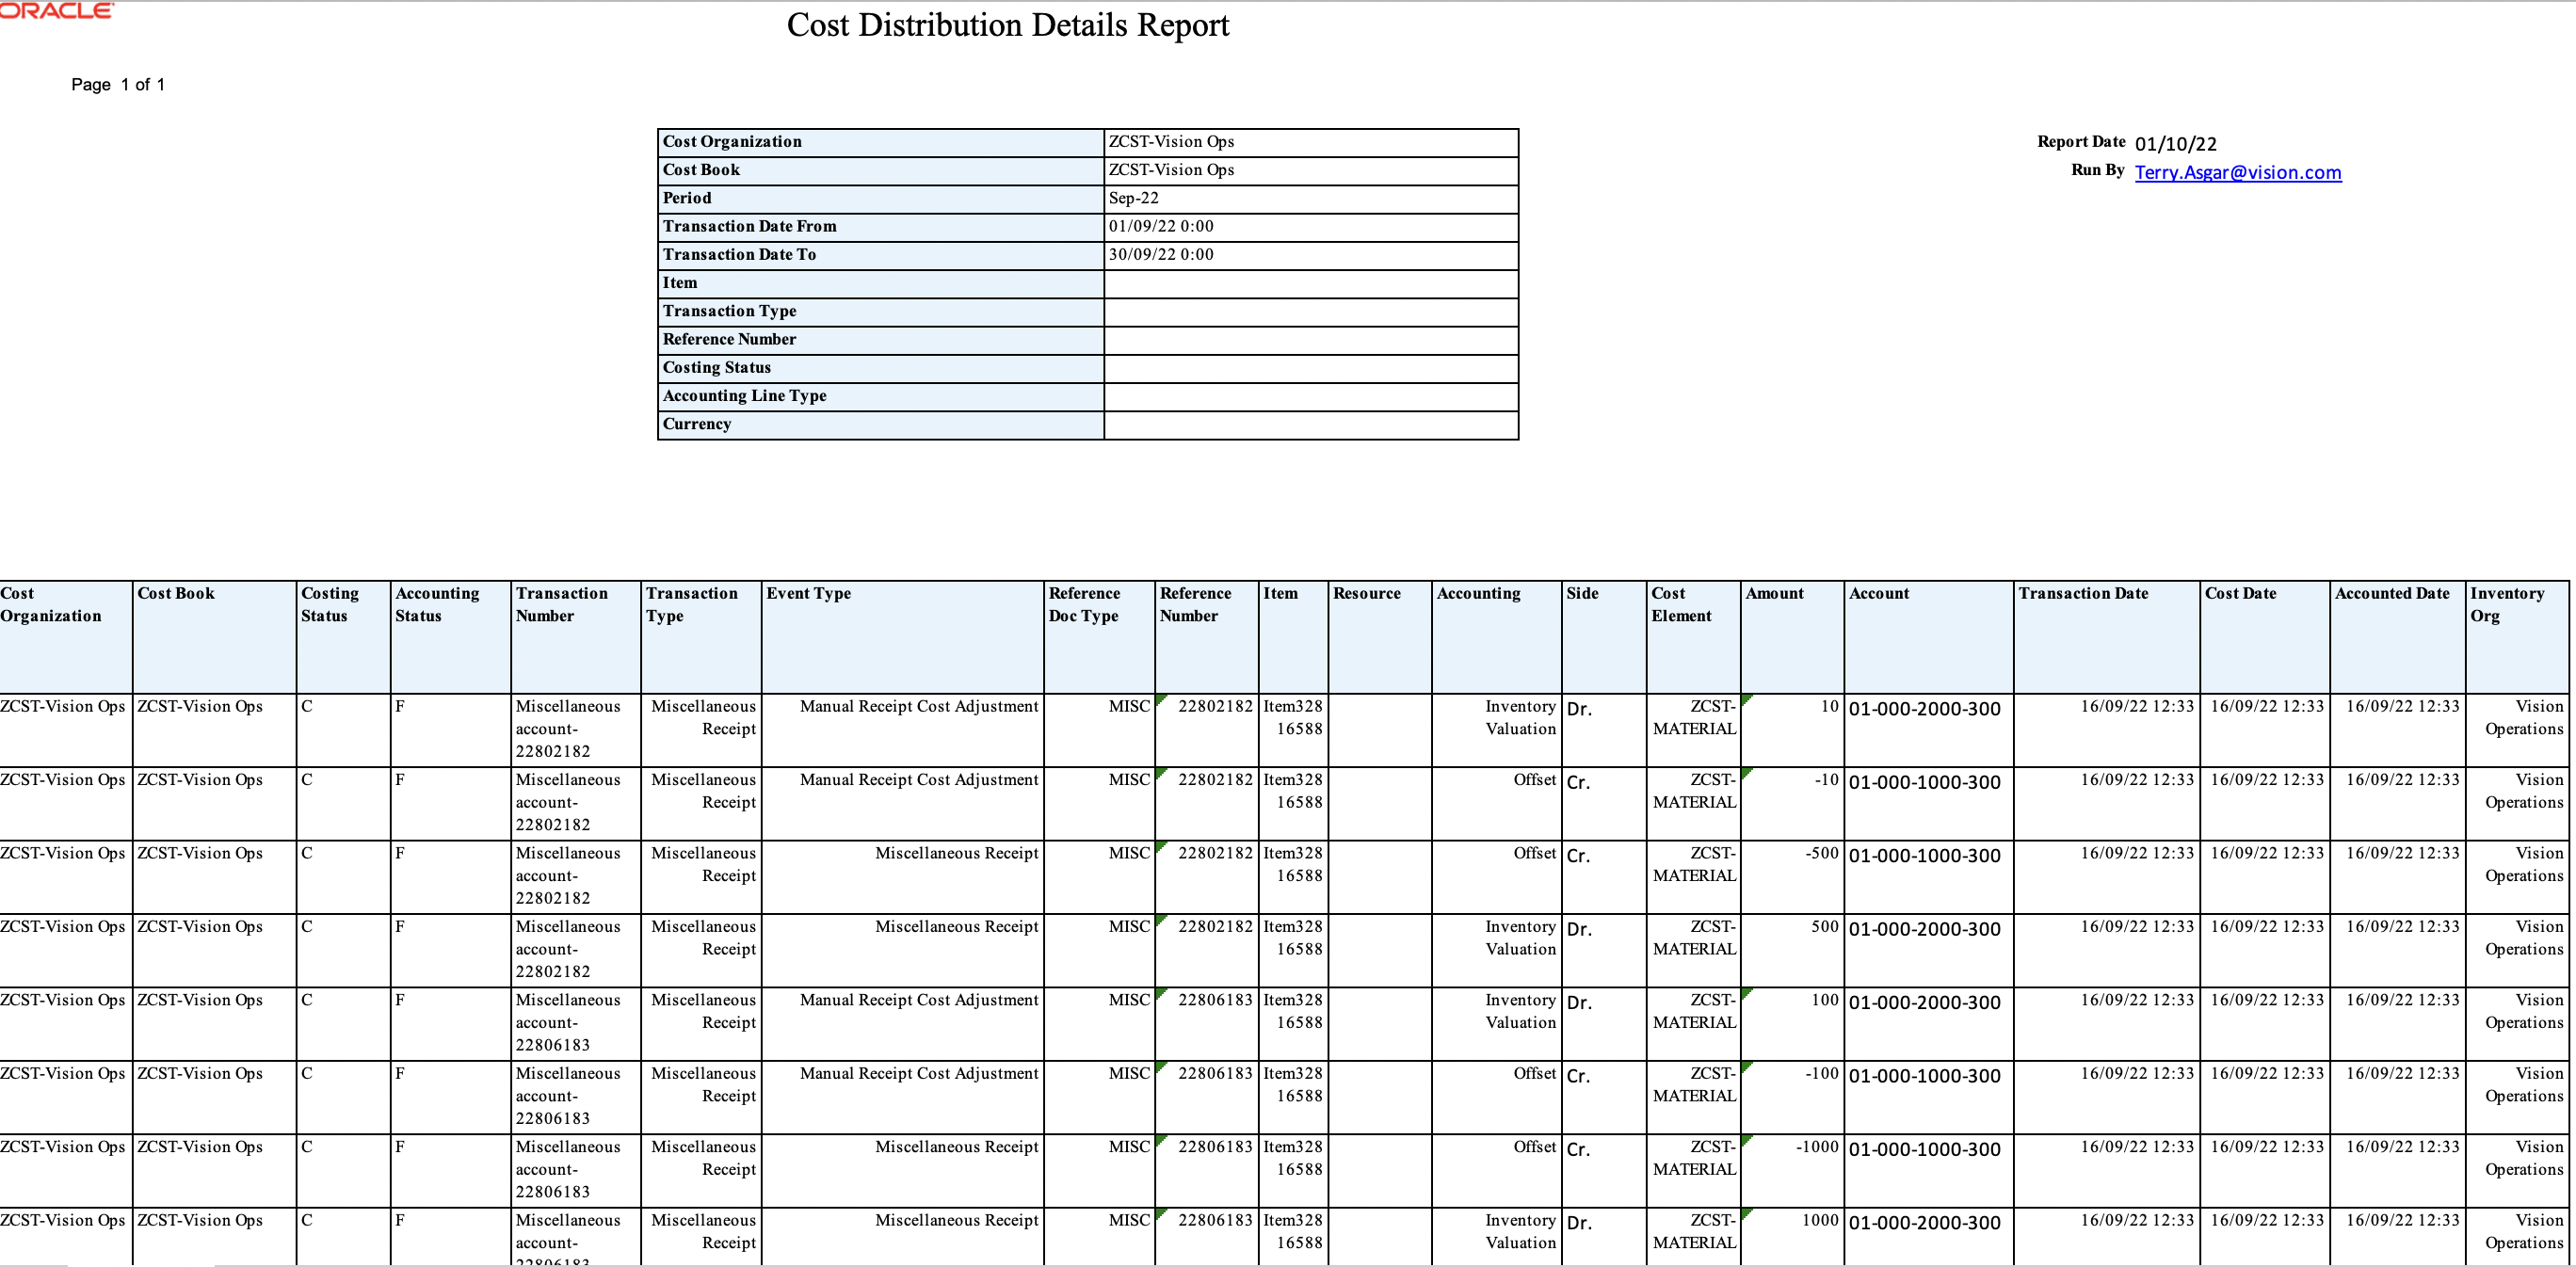Click the Transaction Number column header
2576x1267 pixels.
tap(576, 637)
